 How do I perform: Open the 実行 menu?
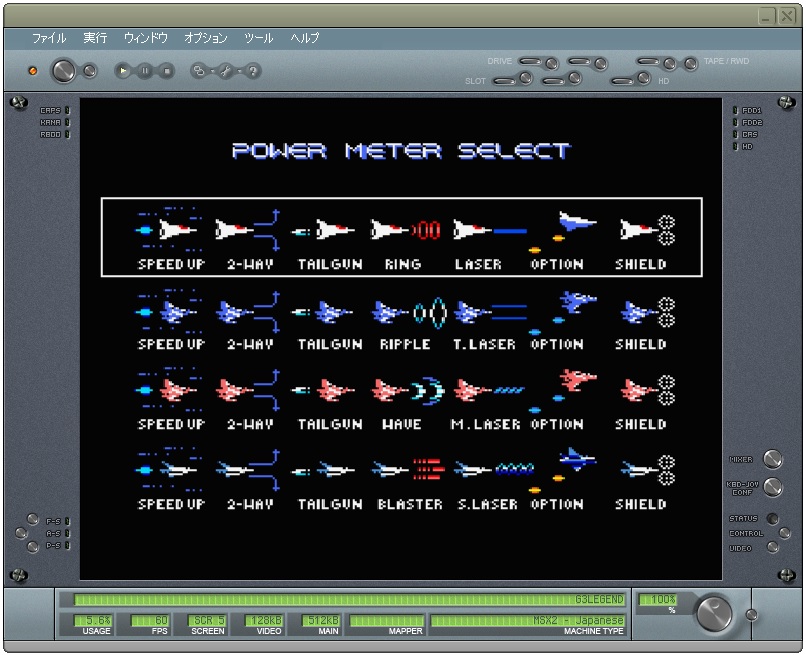coord(95,38)
